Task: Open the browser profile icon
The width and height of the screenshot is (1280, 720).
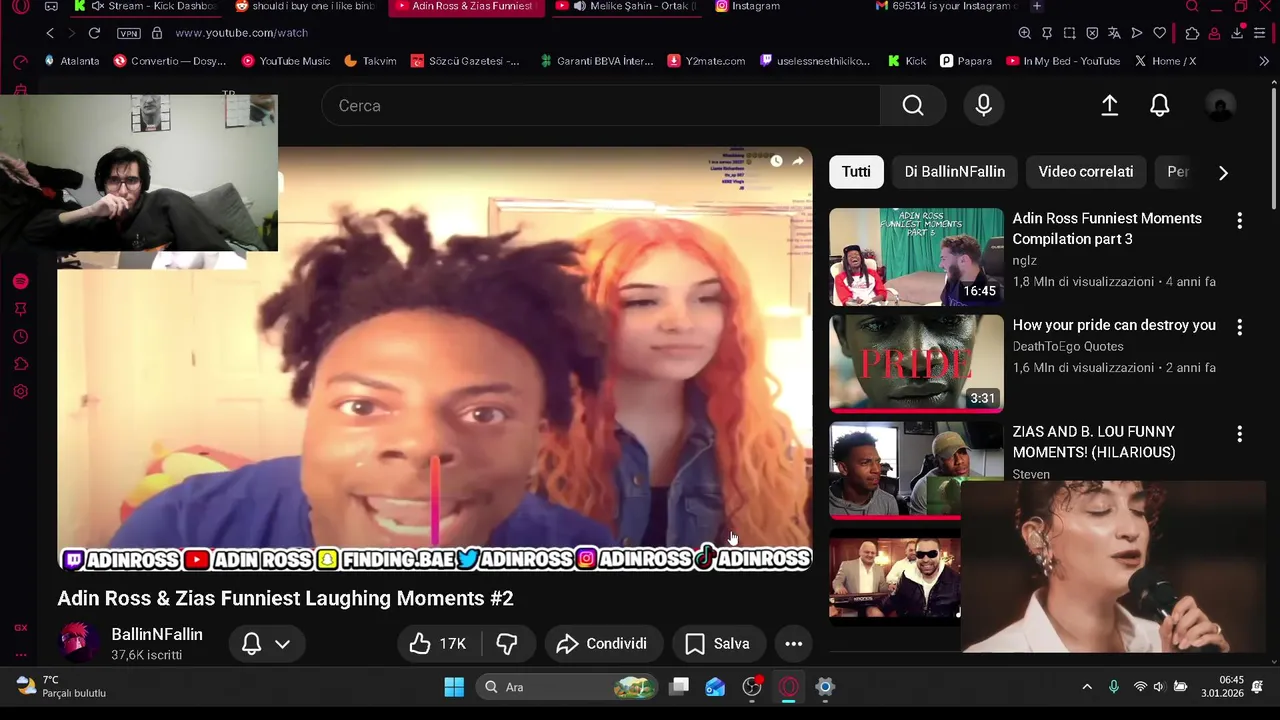Action: pos(1214,33)
